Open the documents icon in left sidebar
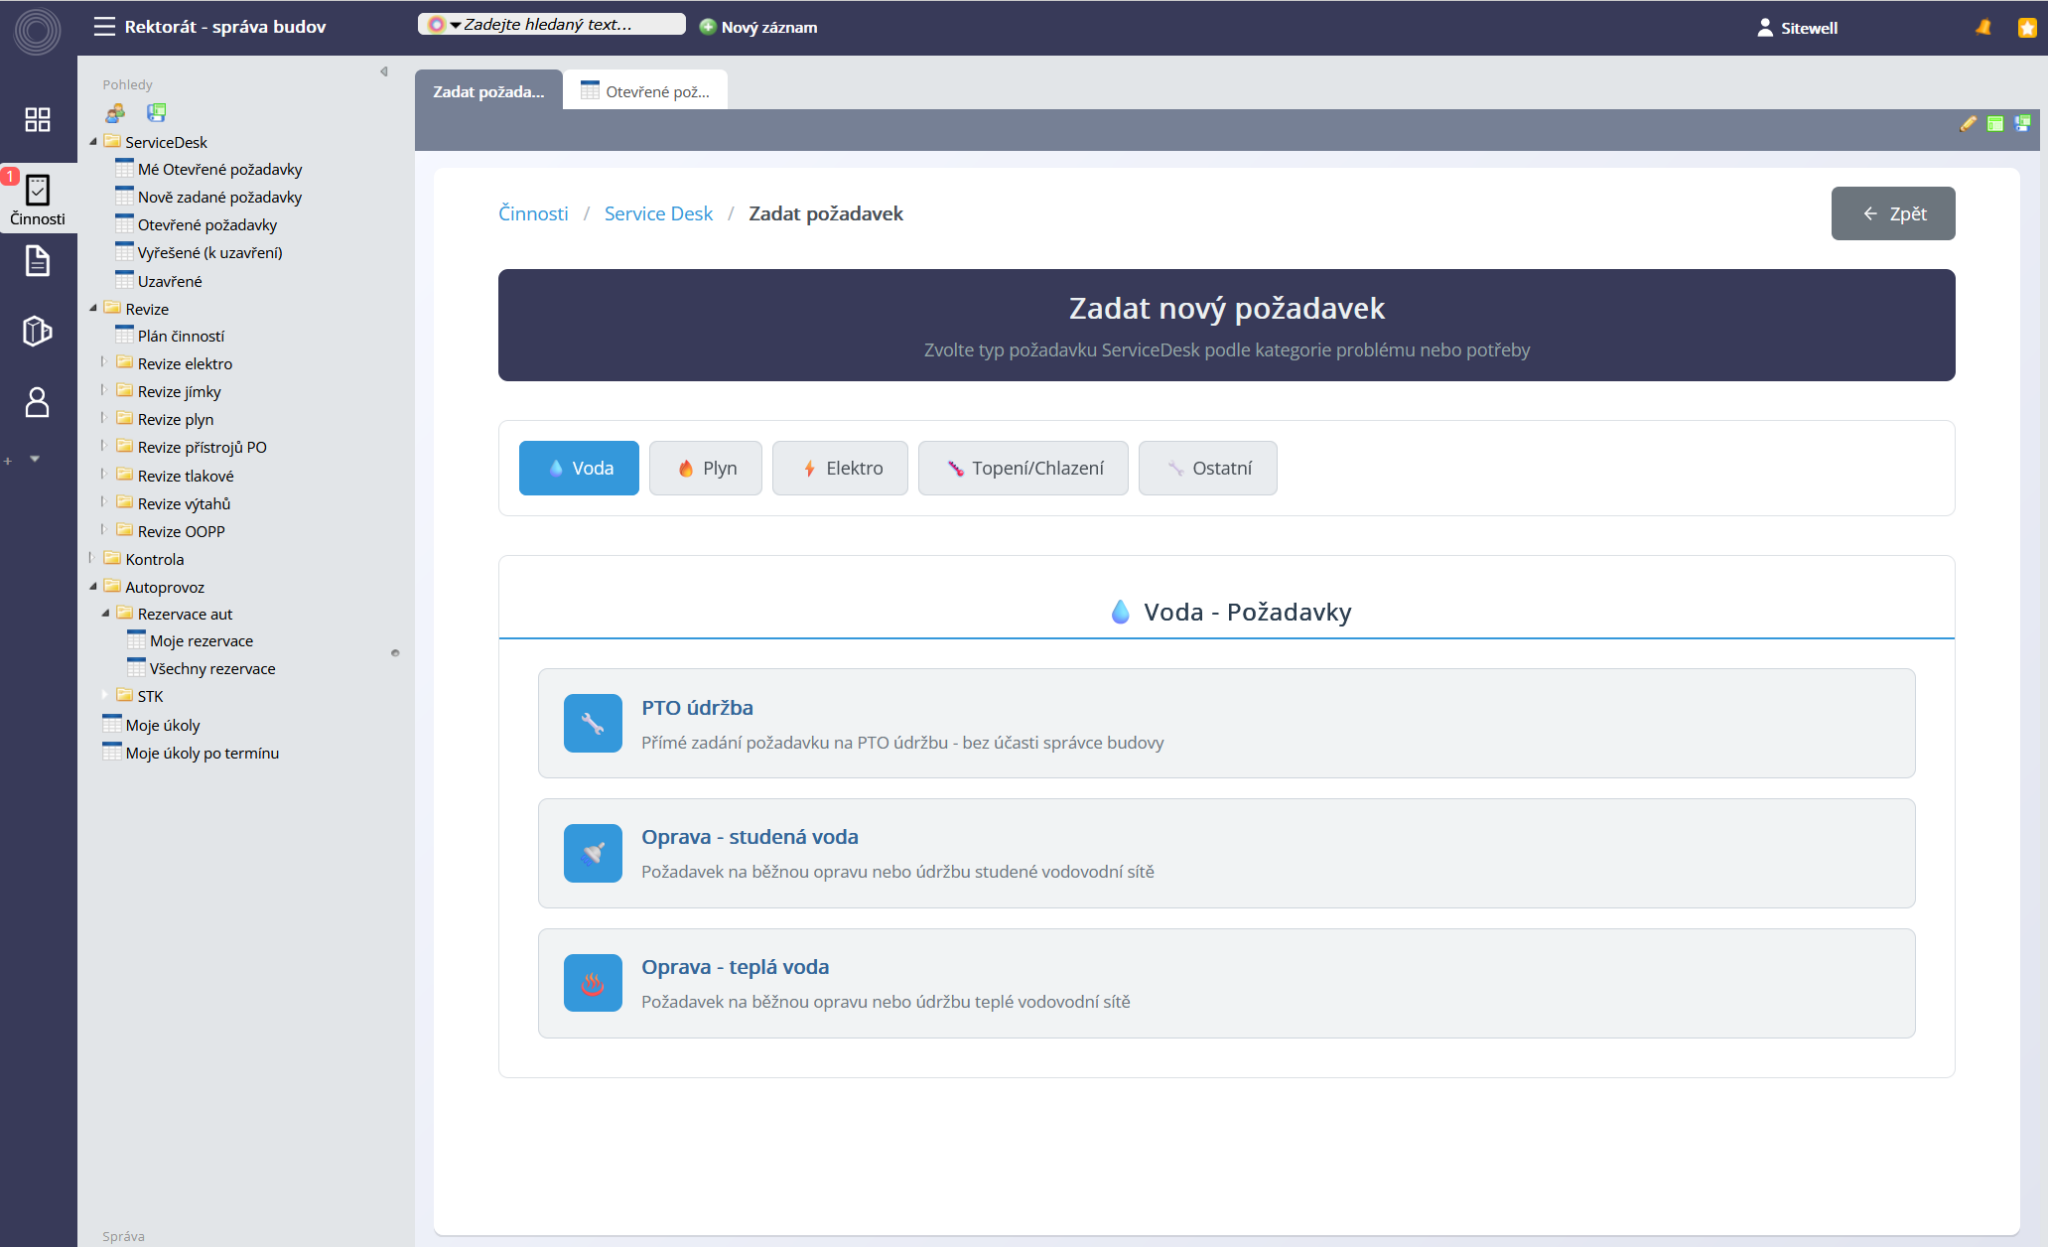Image resolution: width=2048 pixels, height=1247 pixels. [37, 261]
